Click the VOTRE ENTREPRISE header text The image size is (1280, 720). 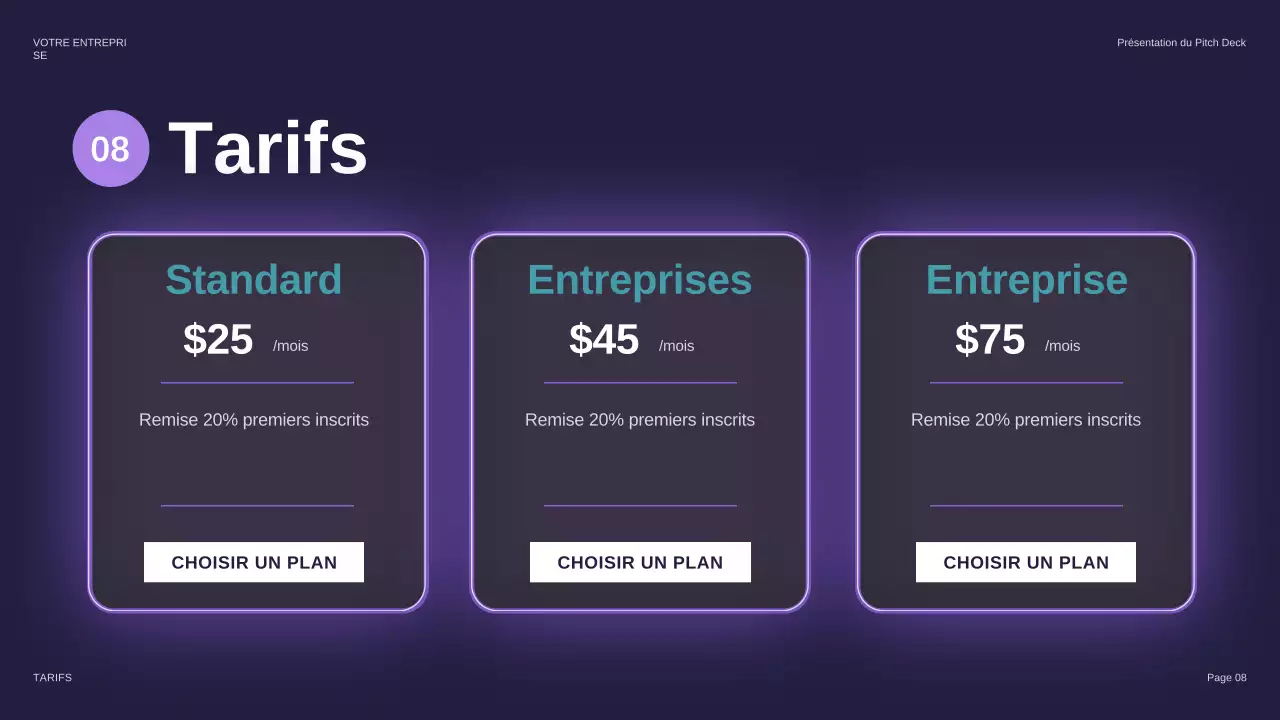(x=79, y=48)
